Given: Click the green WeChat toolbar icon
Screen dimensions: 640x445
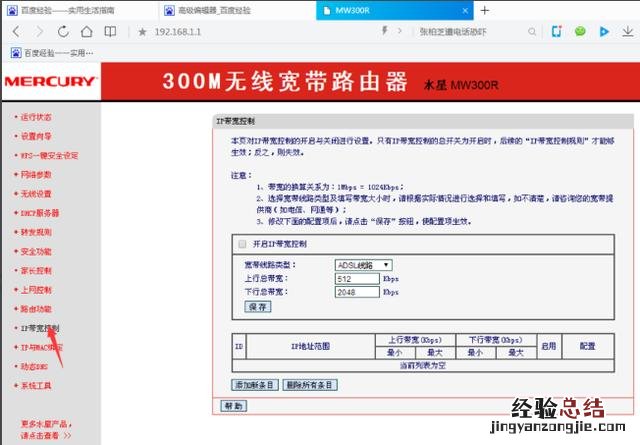Looking at the screenshot, I should 580,31.
